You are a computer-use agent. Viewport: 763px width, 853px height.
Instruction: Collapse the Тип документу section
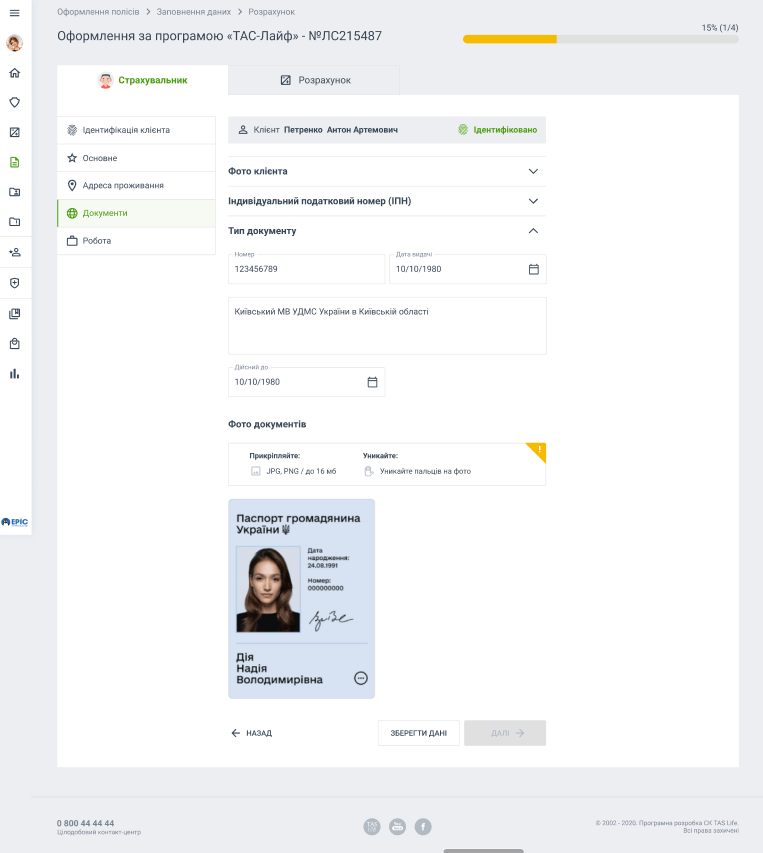[533, 231]
